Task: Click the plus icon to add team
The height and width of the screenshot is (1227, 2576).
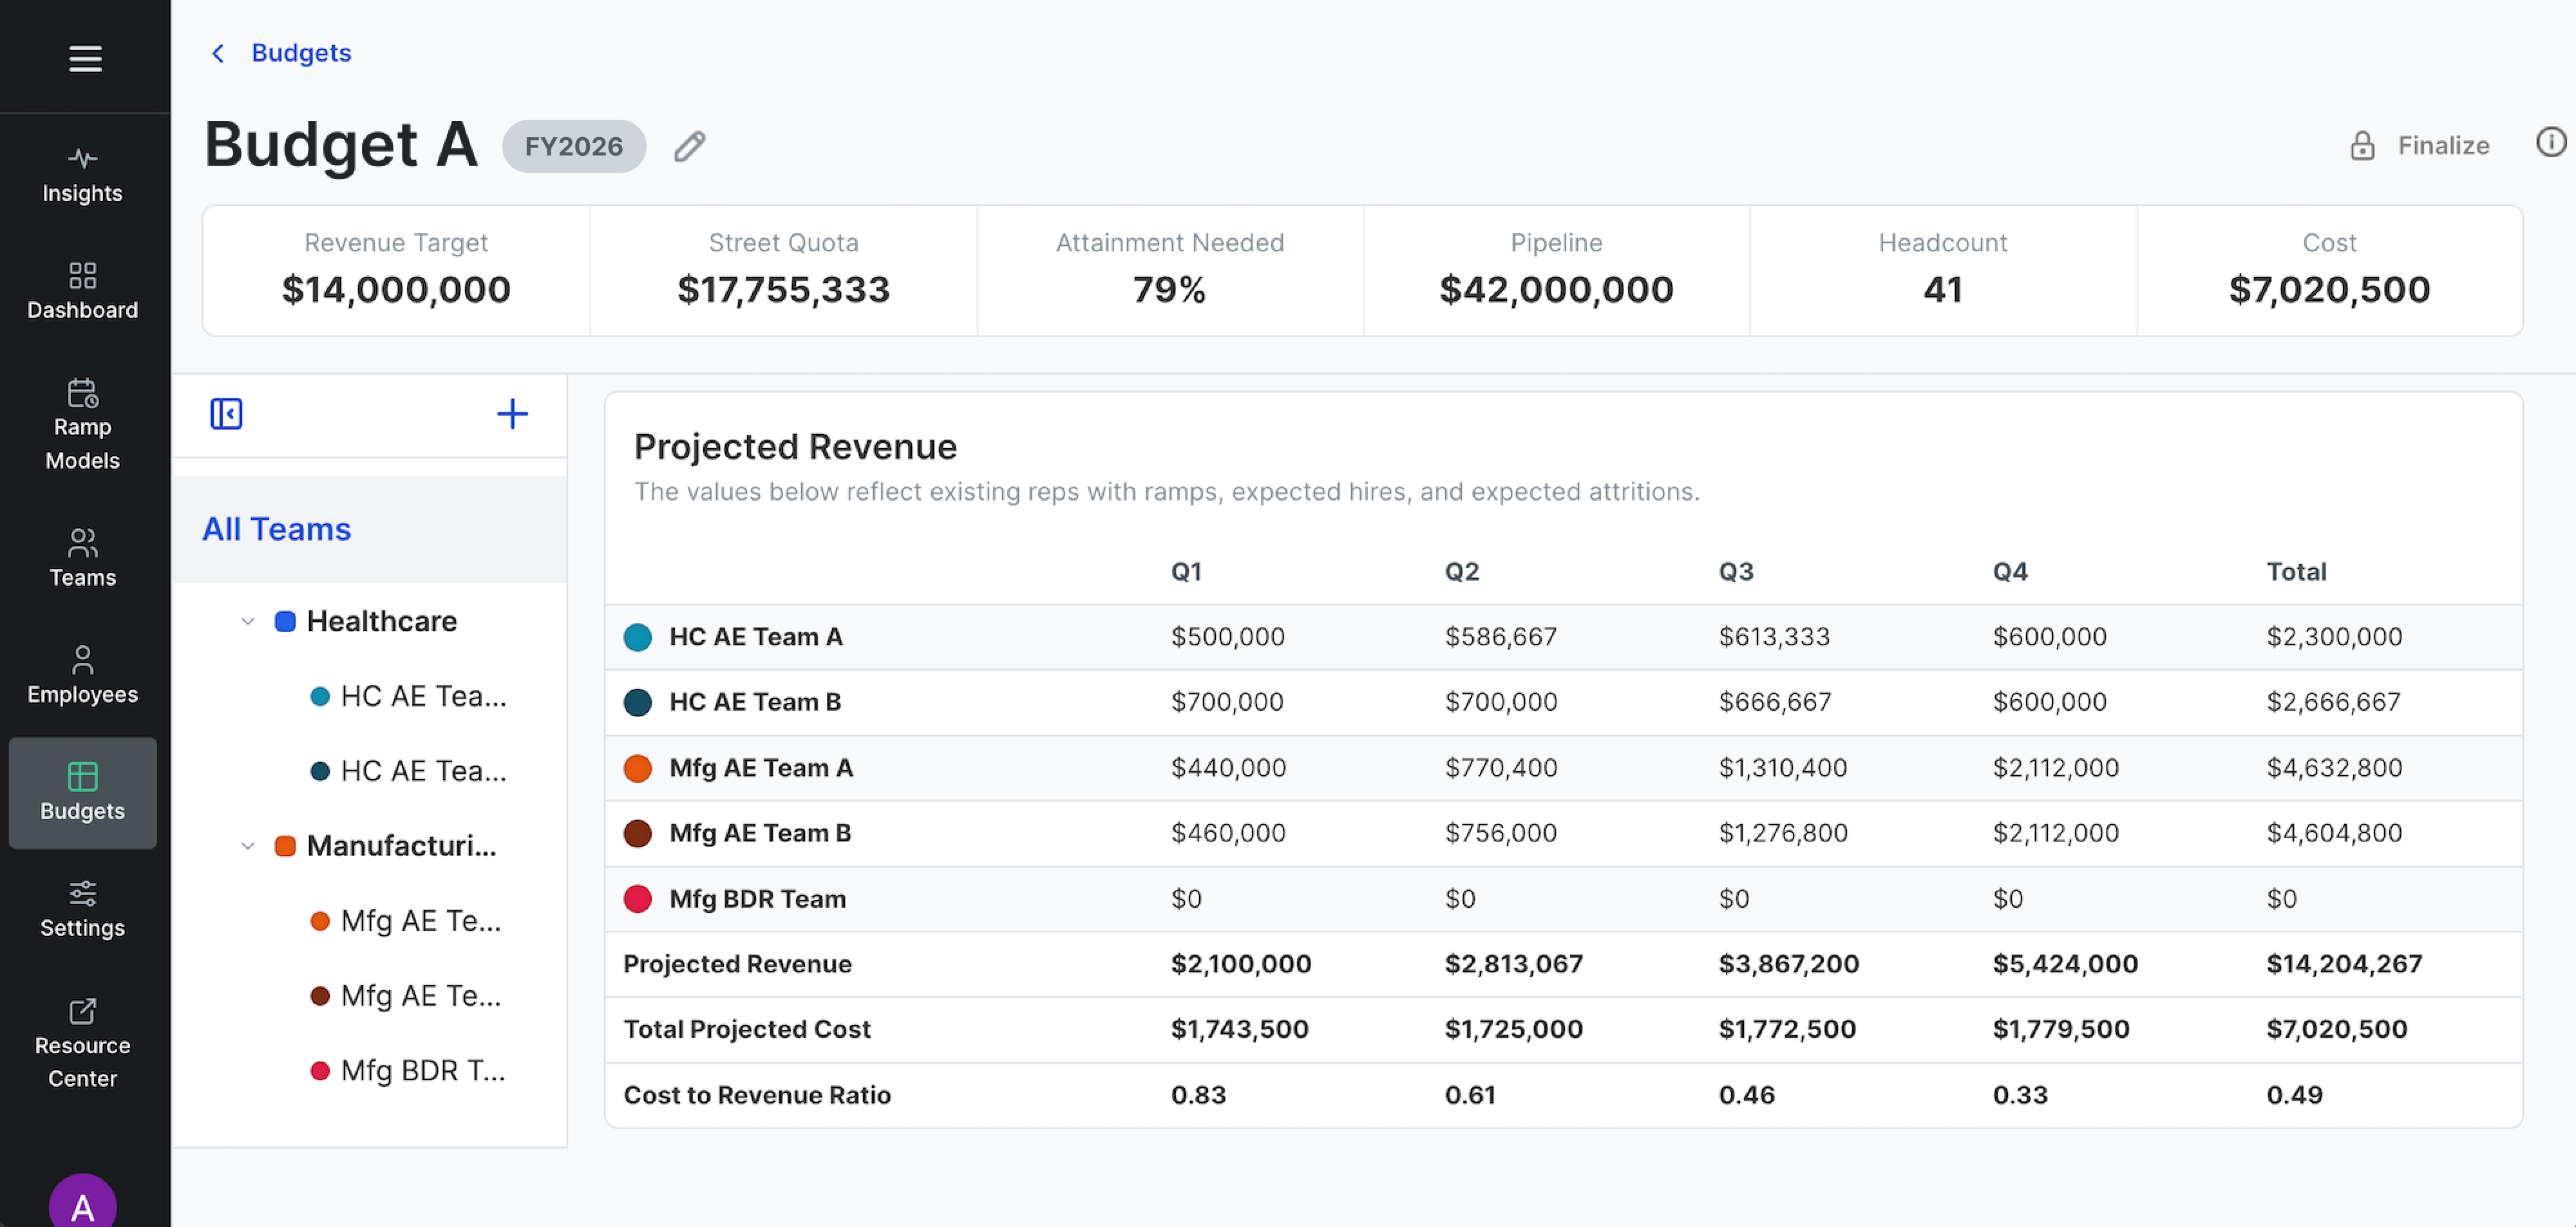Action: [512, 413]
